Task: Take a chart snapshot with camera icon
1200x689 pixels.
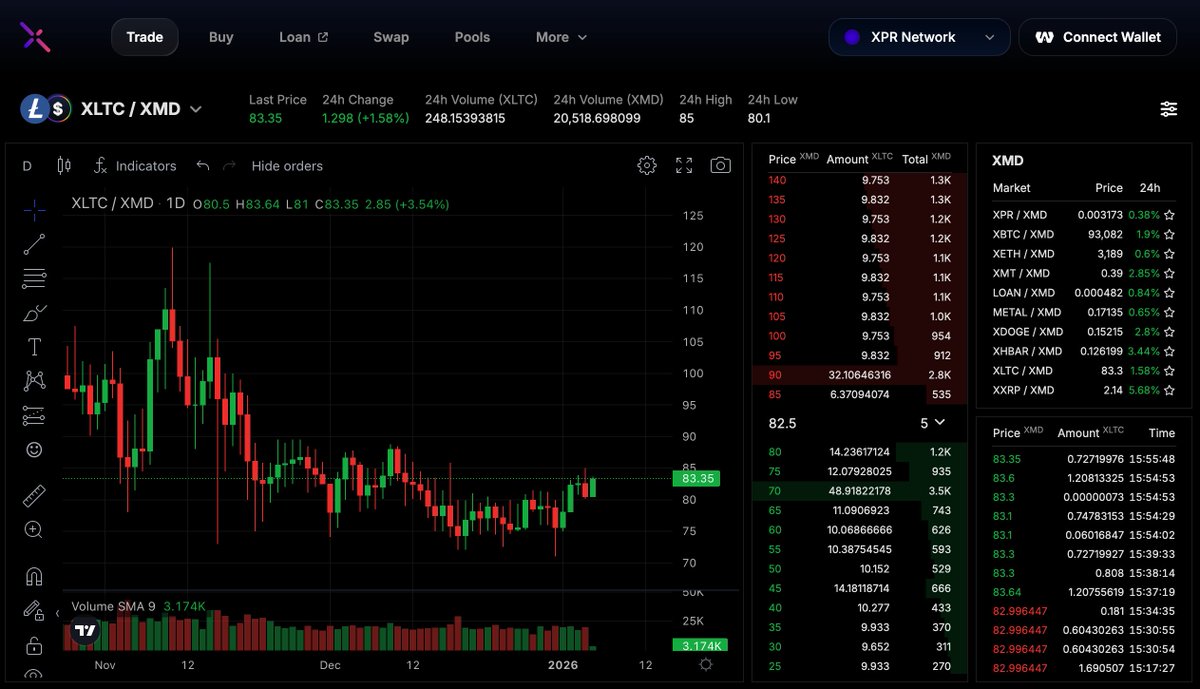Action: (x=720, y=166)
